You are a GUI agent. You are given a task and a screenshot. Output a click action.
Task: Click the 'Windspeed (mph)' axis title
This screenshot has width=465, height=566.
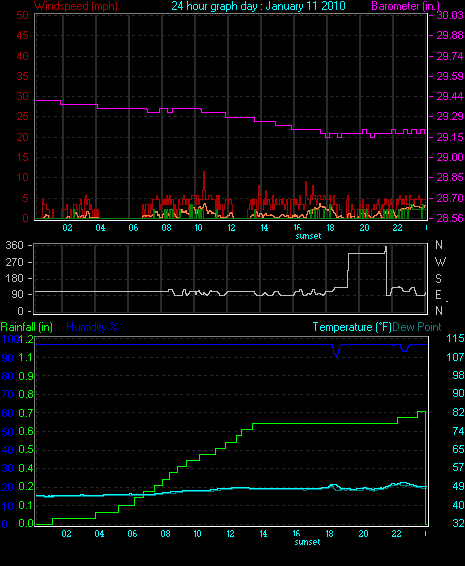[x=76, y=6]
